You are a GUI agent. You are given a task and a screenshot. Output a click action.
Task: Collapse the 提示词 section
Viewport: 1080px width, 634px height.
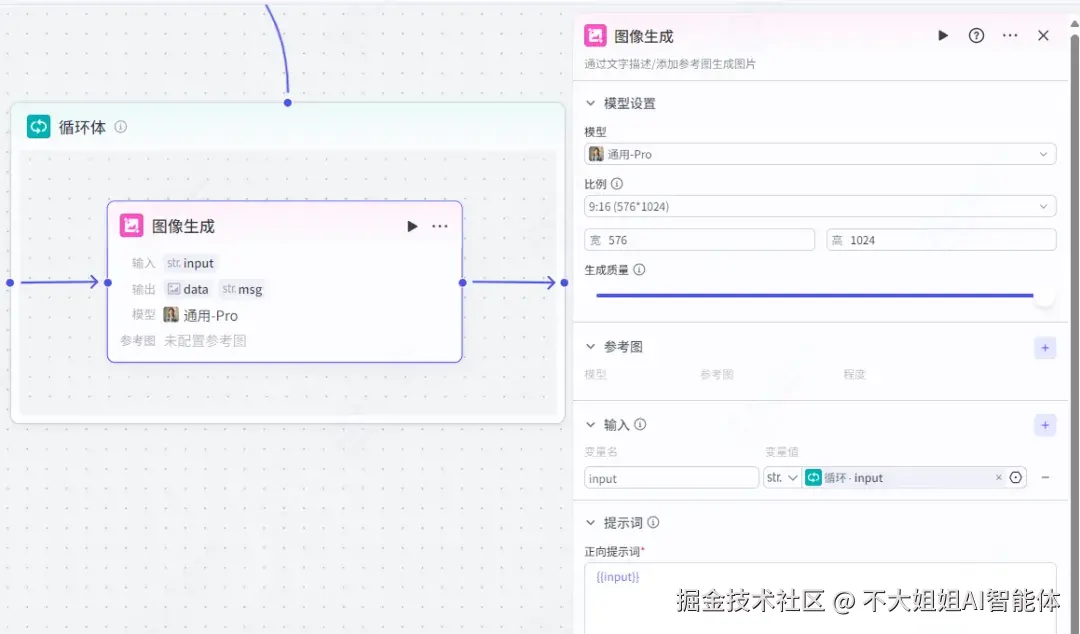[591, 522]
